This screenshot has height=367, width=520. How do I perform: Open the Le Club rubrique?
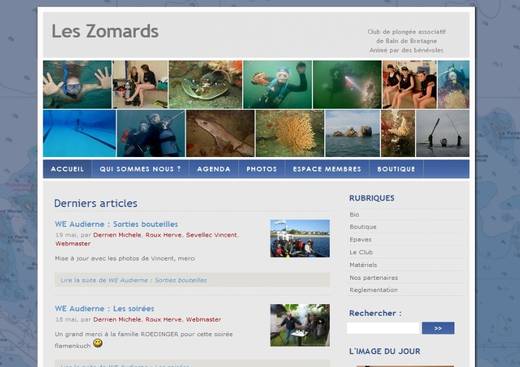[x=361, y=252]
